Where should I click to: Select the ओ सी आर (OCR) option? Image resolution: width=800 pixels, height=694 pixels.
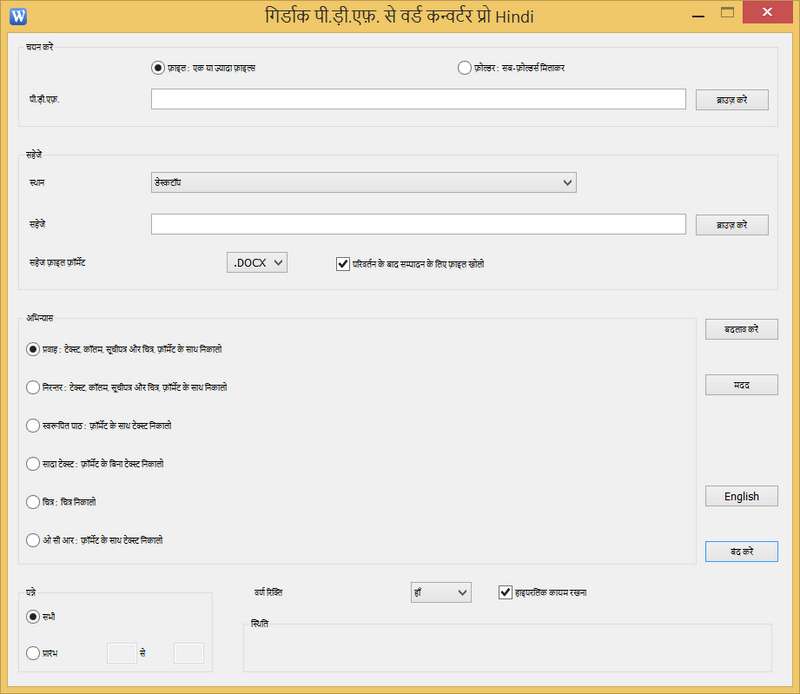click(33, 540)
